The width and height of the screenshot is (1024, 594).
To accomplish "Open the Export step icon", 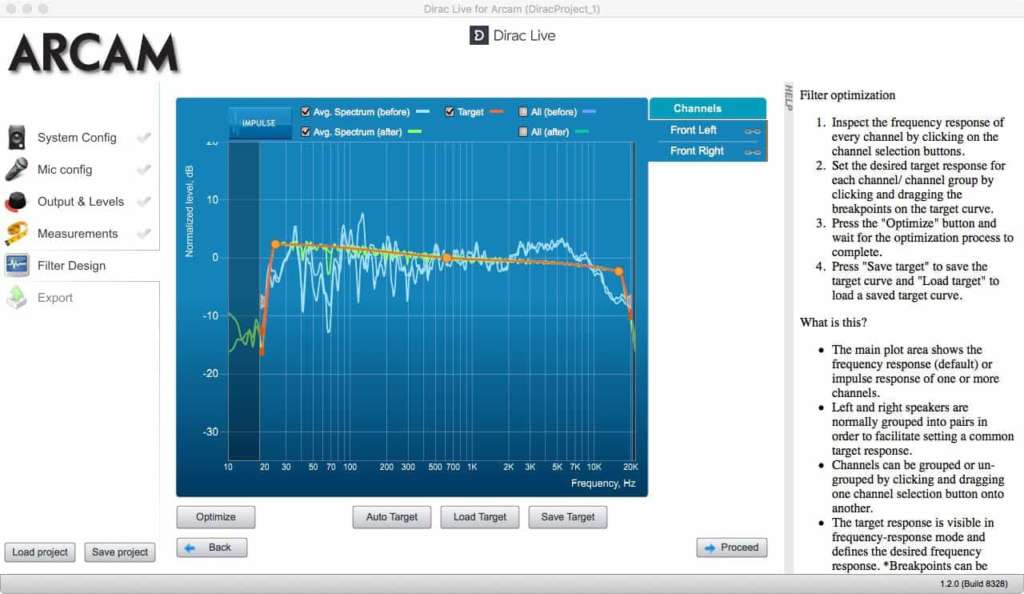I will [16, 297].
